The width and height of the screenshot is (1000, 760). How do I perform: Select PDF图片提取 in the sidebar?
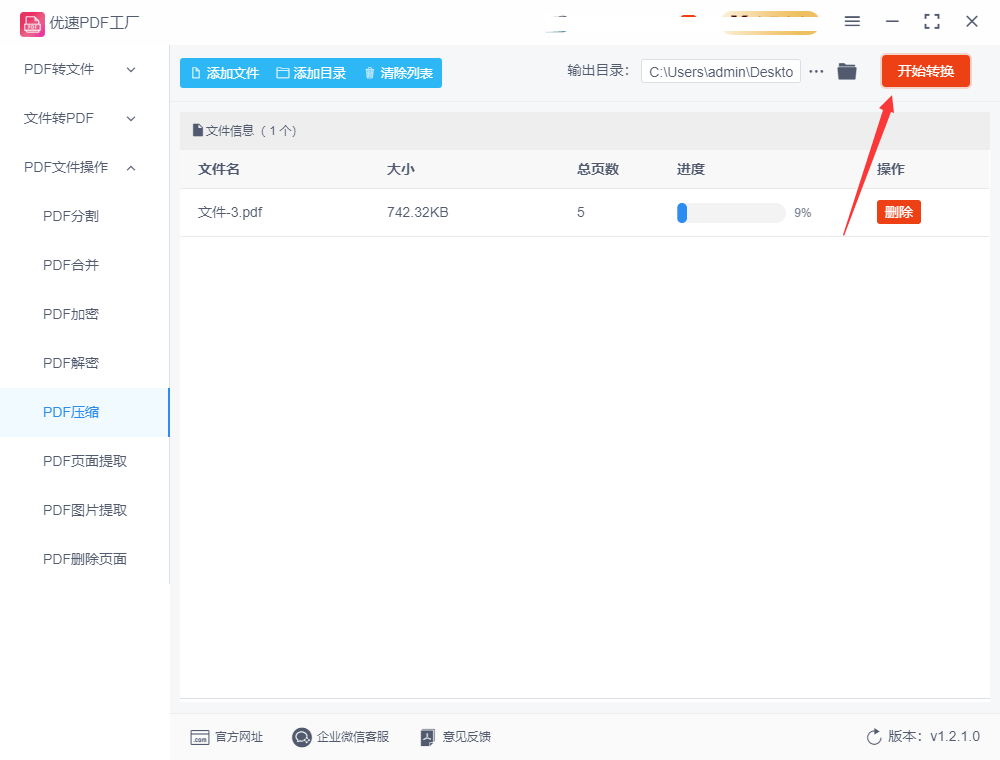(84, 510)
